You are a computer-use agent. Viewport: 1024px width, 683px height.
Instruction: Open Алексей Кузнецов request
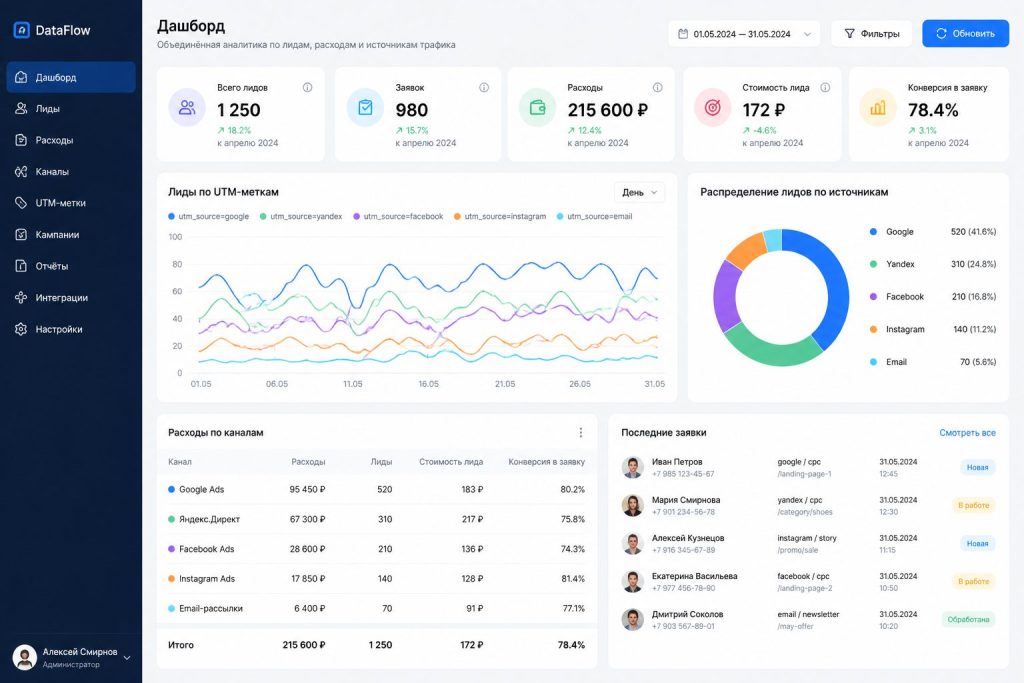pos(808,543)
